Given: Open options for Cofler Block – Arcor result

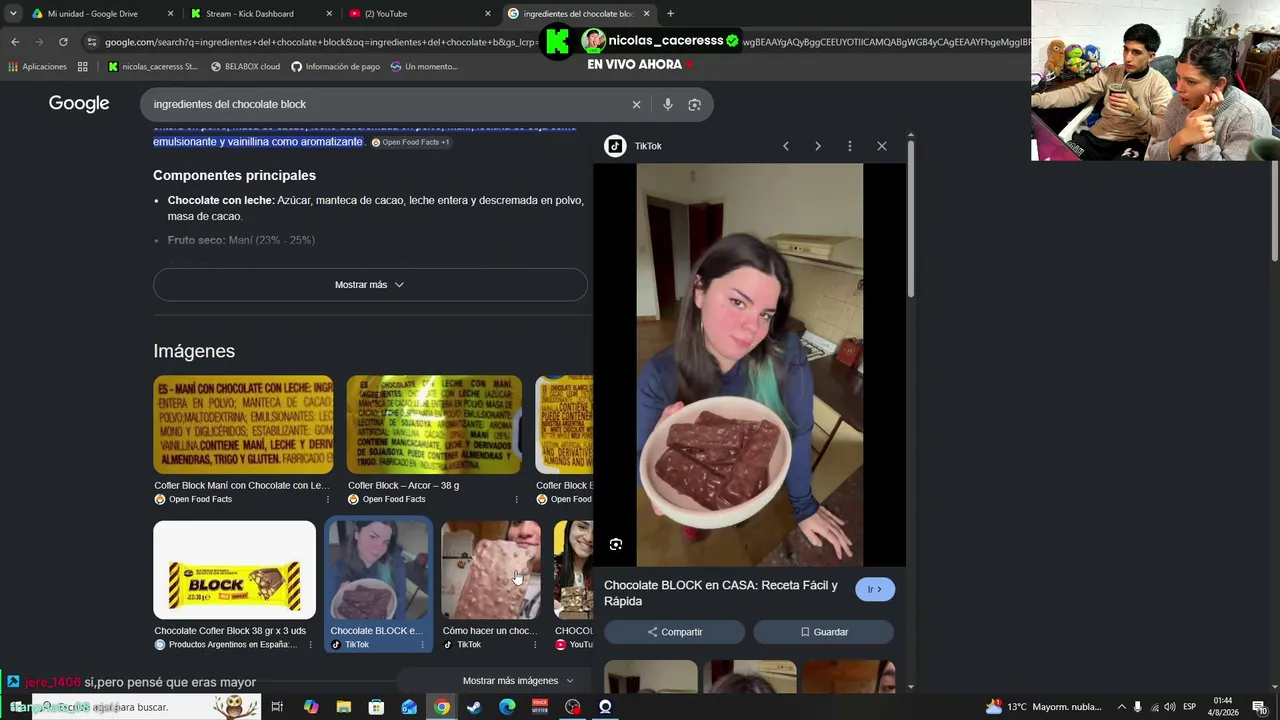Looking at the screenshot, I should [x=516, y=499].
